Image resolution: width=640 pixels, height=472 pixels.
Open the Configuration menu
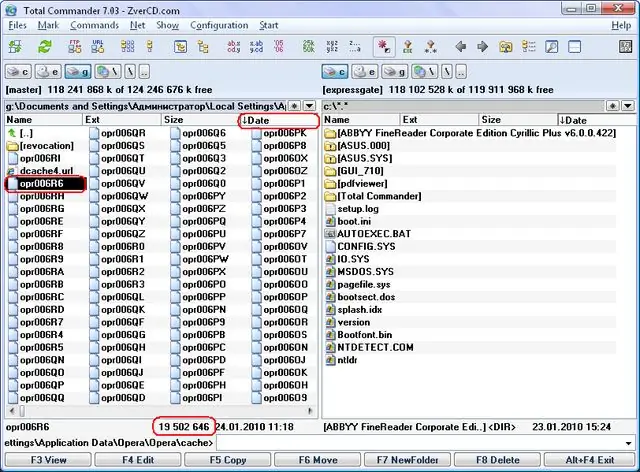(x=219, y=25)
